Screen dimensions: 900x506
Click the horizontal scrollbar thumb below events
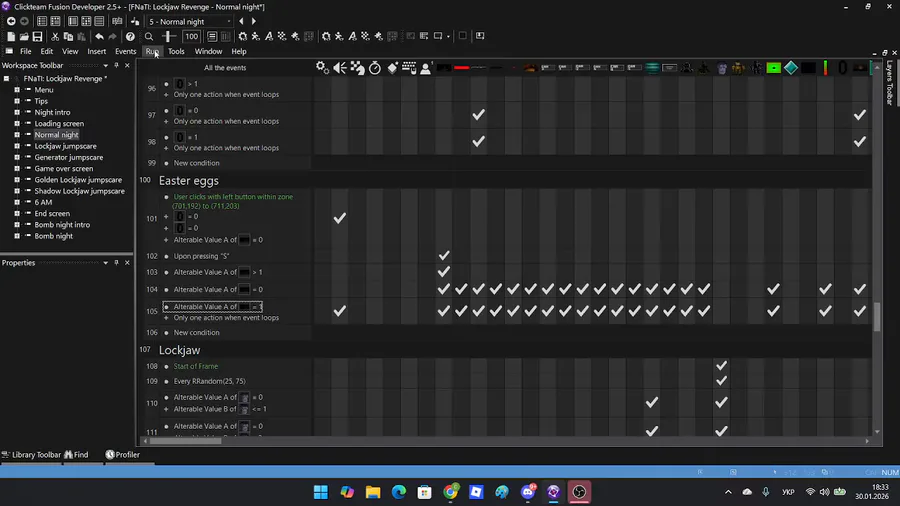pyautogui.click(x=185, y=441)
